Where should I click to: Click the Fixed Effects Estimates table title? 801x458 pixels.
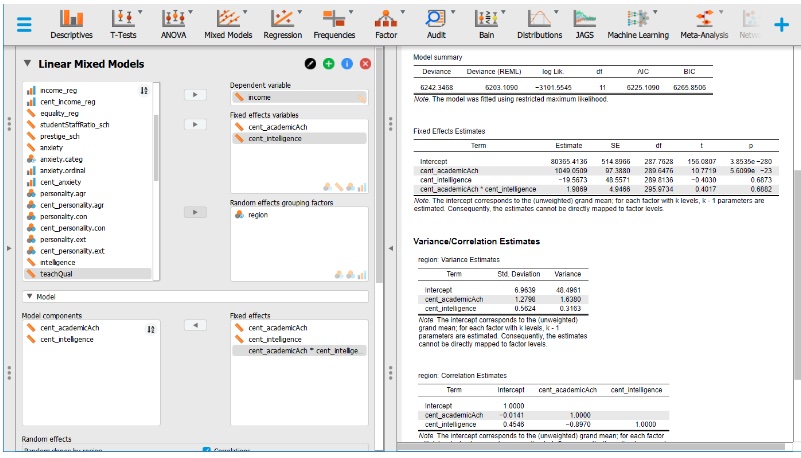(449, 131)
